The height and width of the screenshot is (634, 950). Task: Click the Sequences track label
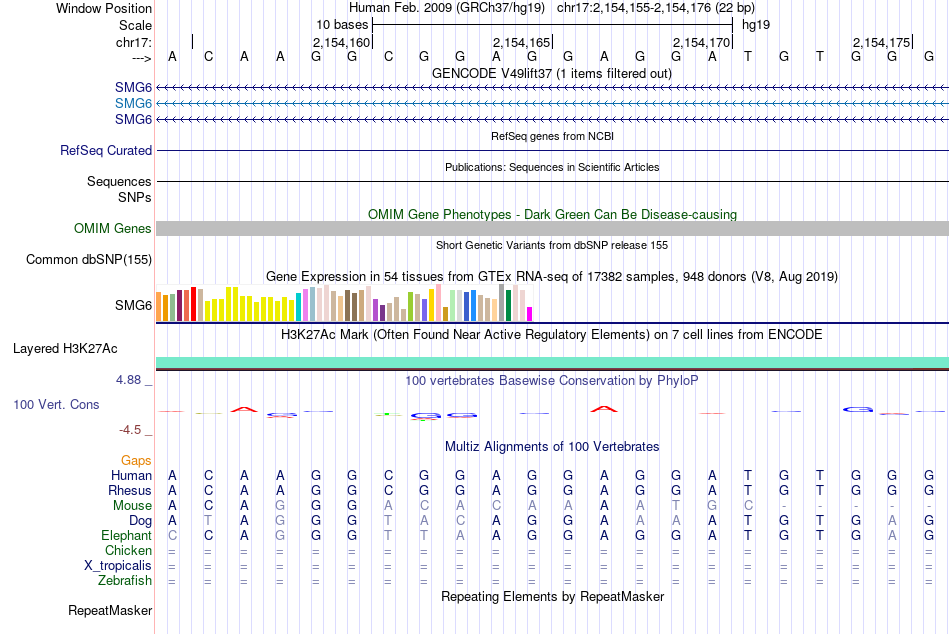click(x=119, y=181)
